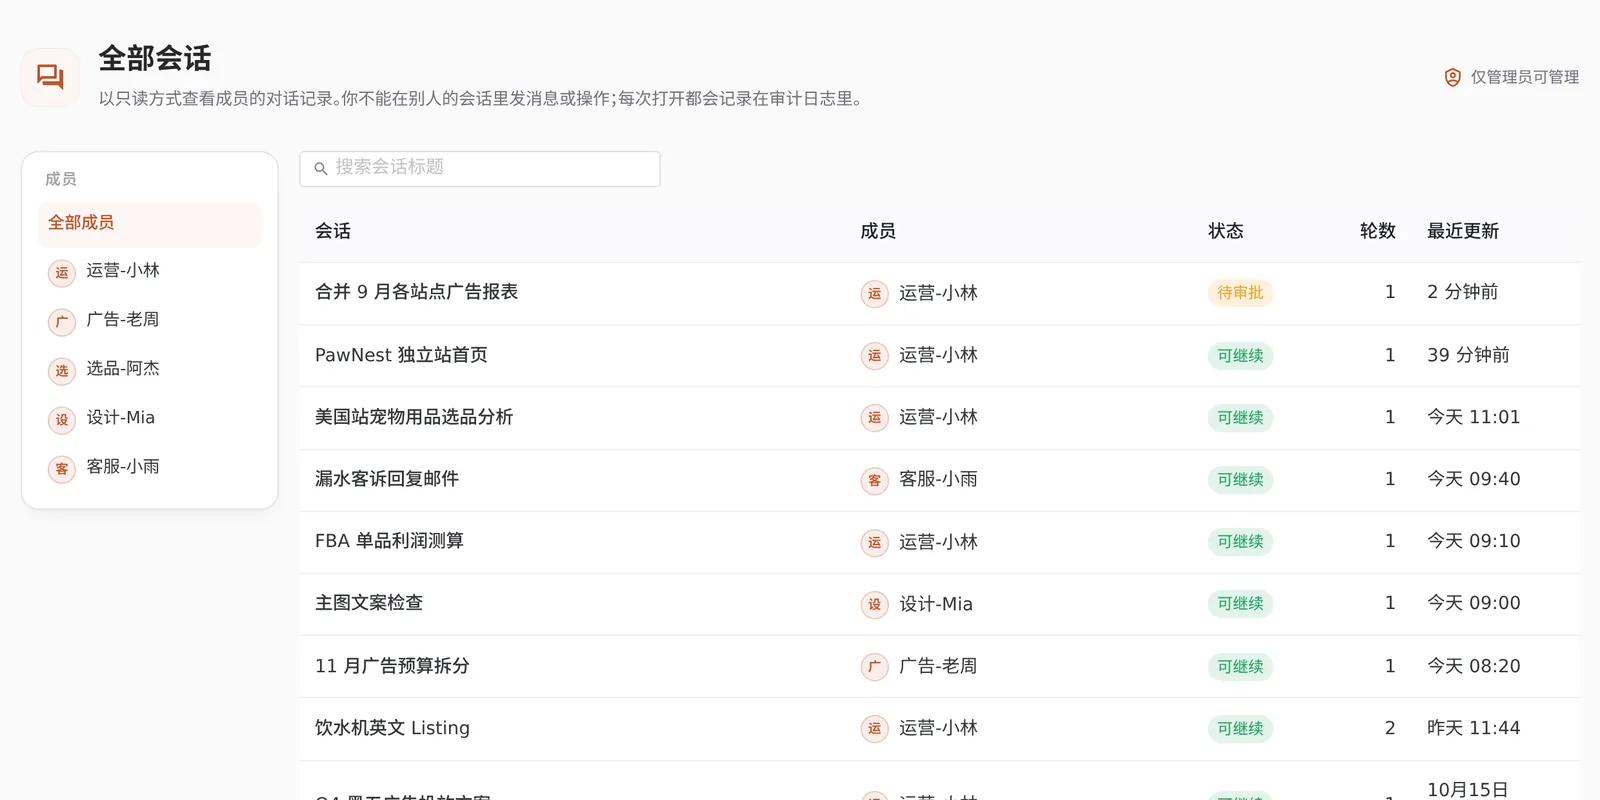Image resolution: width=1600 pixels, height=800 pixels.
Task: Click the shield icon next to 仅管理员可管理
Action: (x=1452, y=77)
